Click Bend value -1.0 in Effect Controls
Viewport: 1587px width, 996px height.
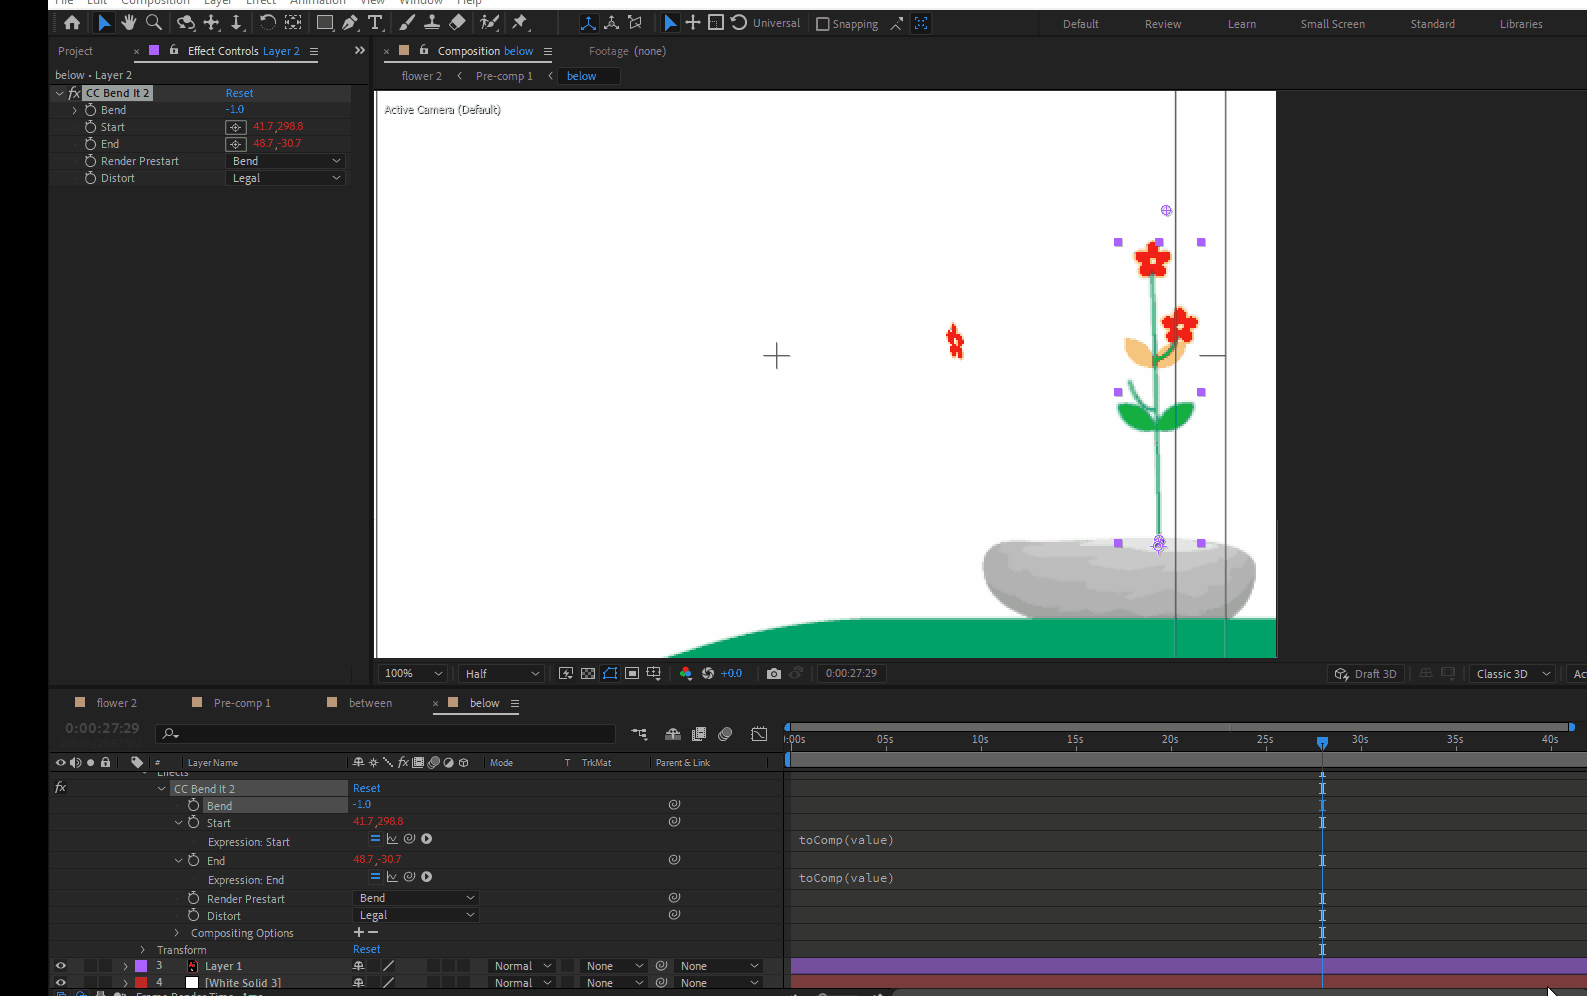click(x=235, y=110)
